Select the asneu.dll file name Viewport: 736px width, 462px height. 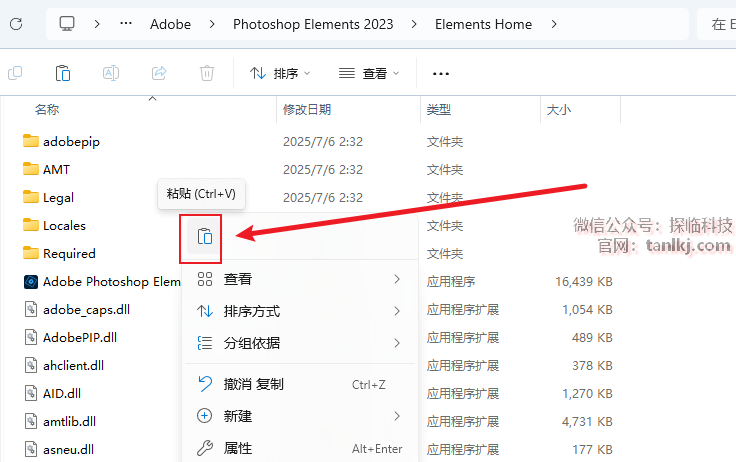coord(69,449)
